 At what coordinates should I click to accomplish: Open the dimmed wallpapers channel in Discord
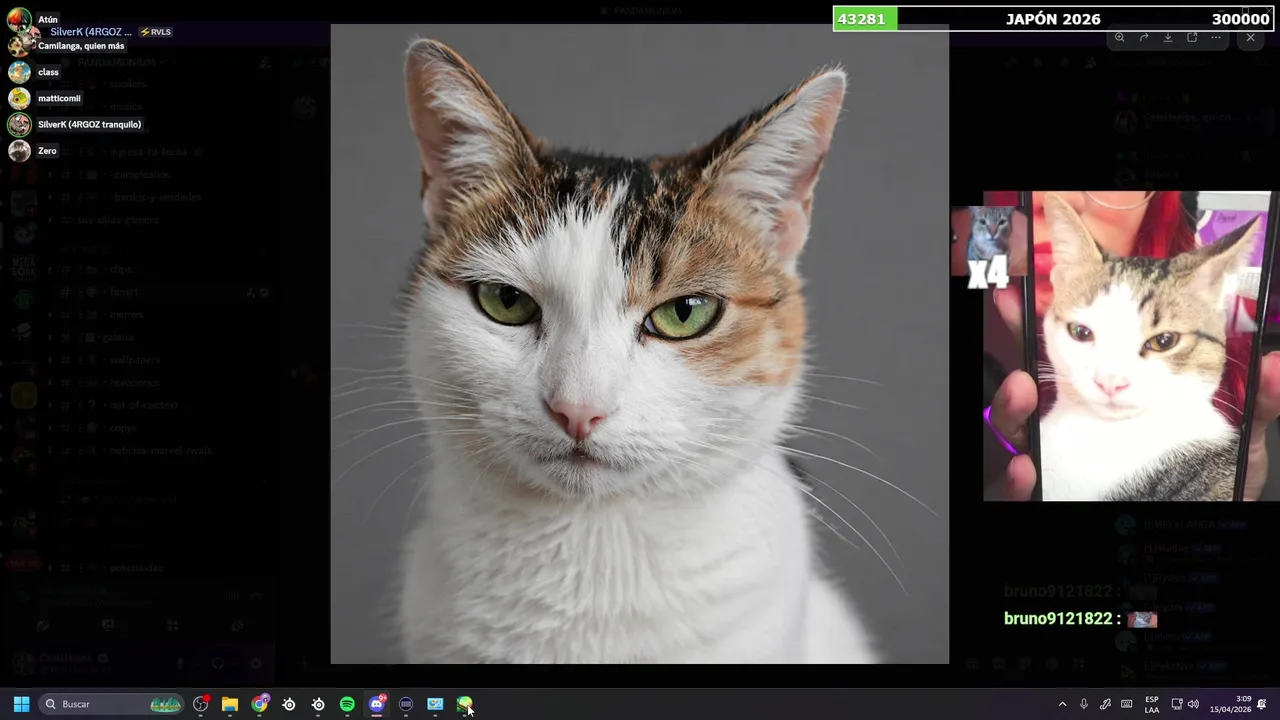pyautogui.click(x=135, y=360)
